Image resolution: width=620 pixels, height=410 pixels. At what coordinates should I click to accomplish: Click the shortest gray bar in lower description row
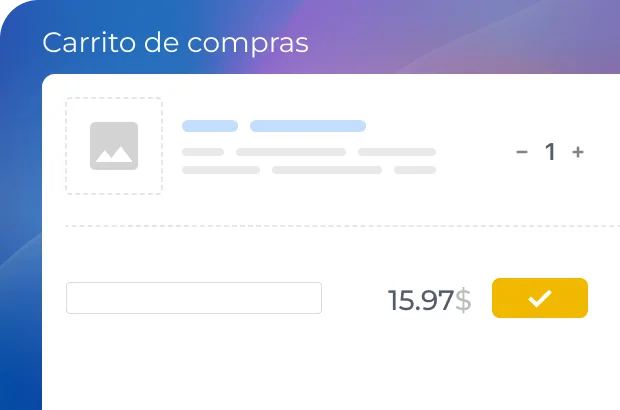414,170
